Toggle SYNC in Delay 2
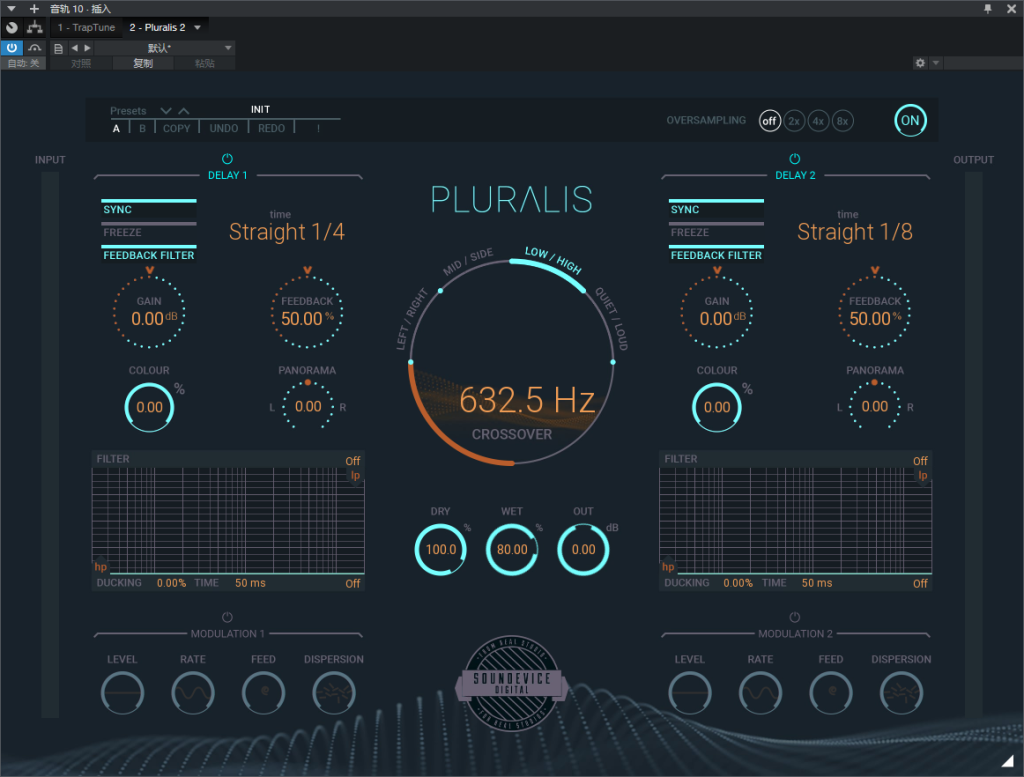The image size is (1024, 777). click(x=716, y=208)
